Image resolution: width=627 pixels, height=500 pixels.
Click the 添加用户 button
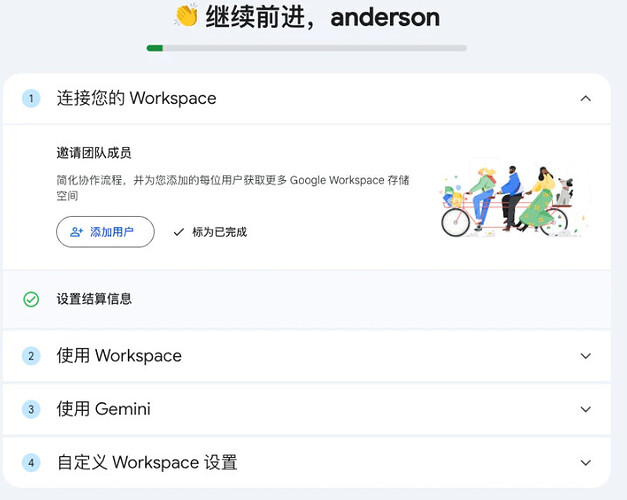[x=105, y=232]
